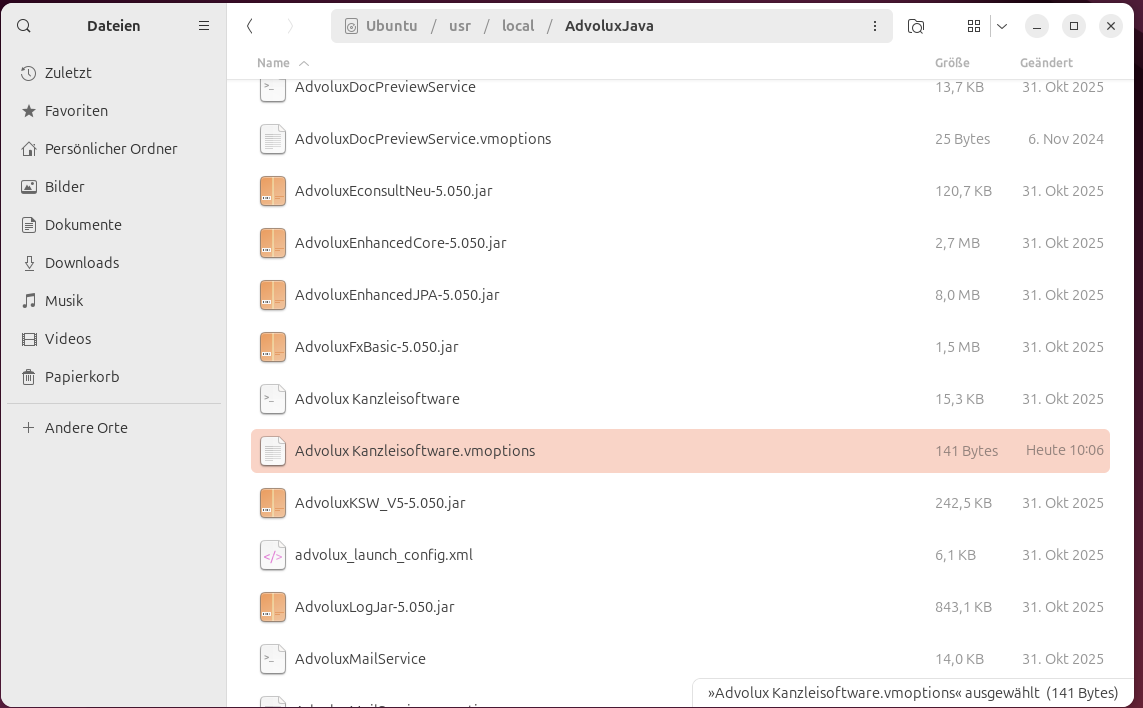
Task: Toggle the grid view icon
Action: coord(974,26)
